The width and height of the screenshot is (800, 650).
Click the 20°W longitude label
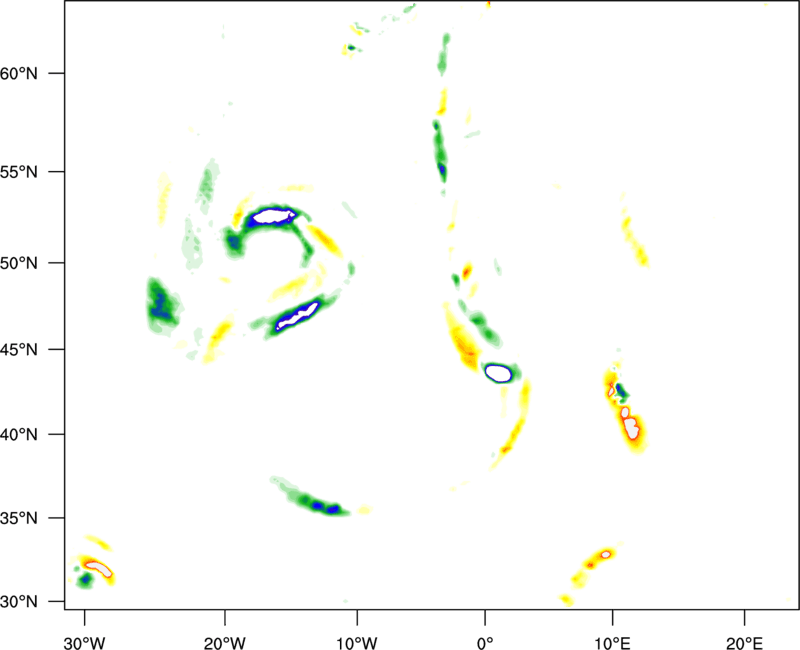click(224, 643)
